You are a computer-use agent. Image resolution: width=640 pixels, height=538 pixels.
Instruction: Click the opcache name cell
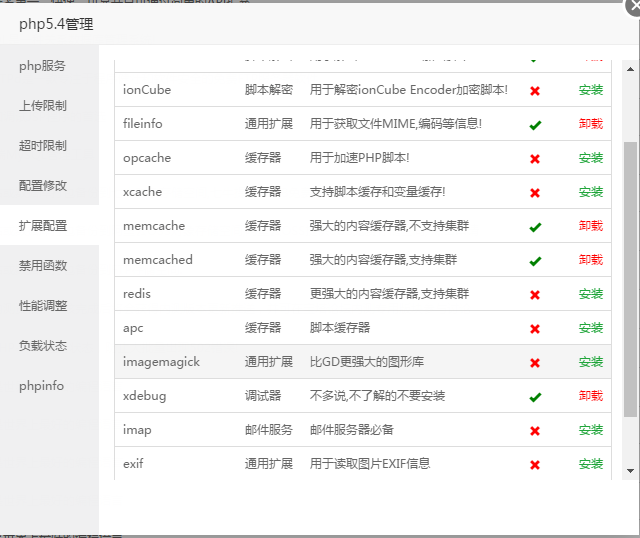[147, 158]
